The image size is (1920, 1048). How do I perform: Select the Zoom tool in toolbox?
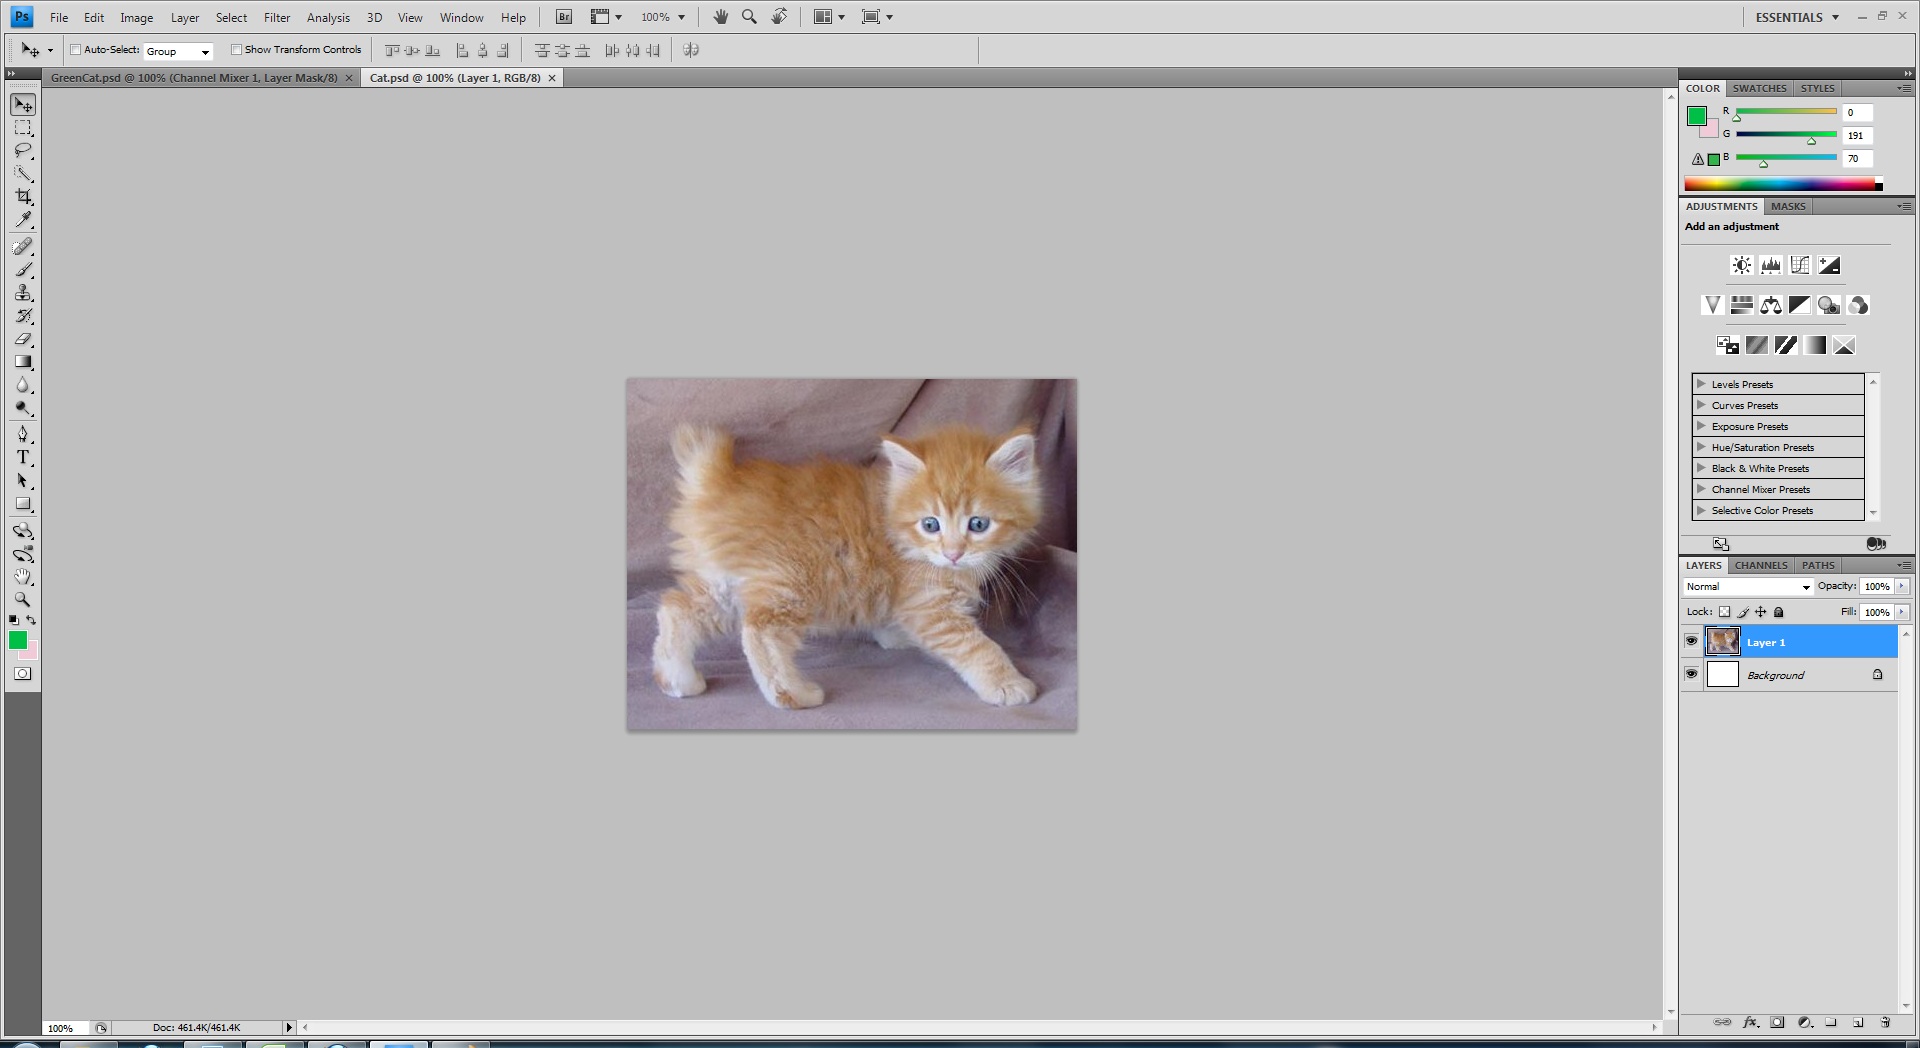click(x=23, y=600)
